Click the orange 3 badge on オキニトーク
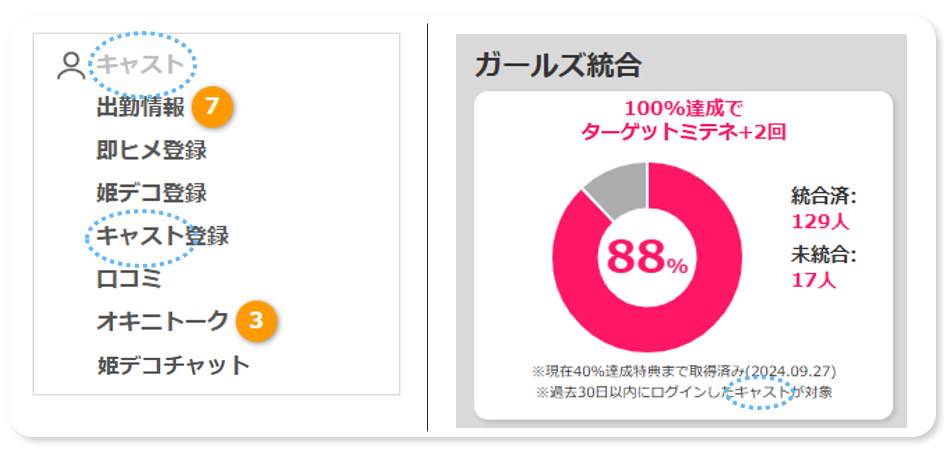Viewport: 944px width, 452px height. point(256,321)
